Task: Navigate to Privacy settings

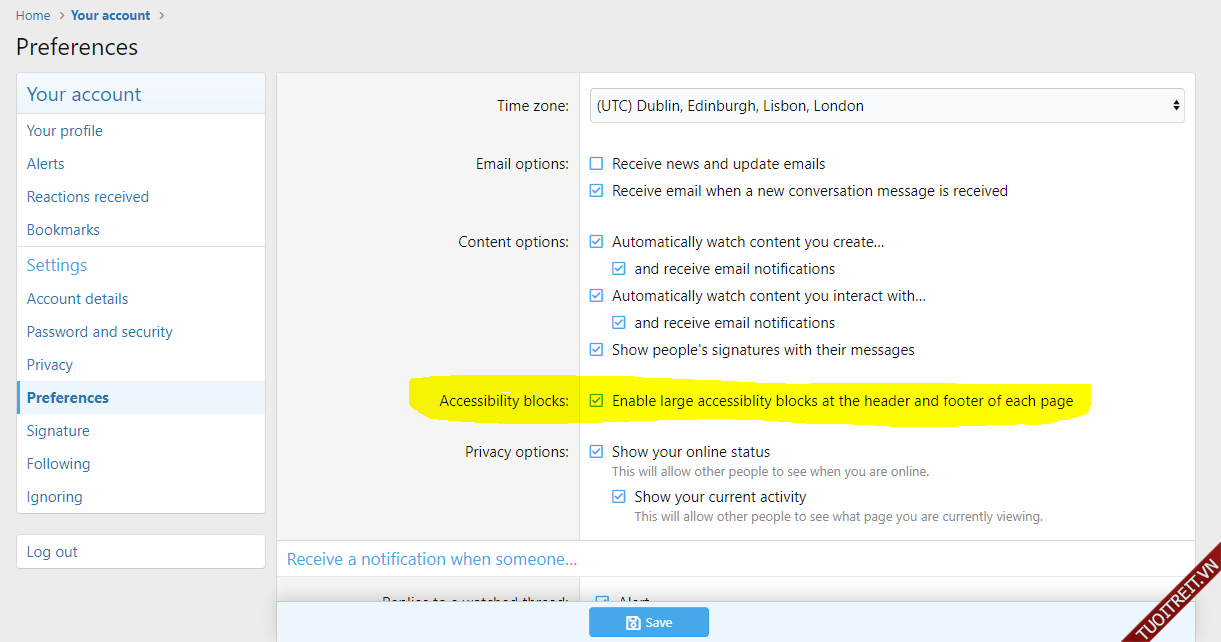Action: pyautogui.click(x=50, y=365)
